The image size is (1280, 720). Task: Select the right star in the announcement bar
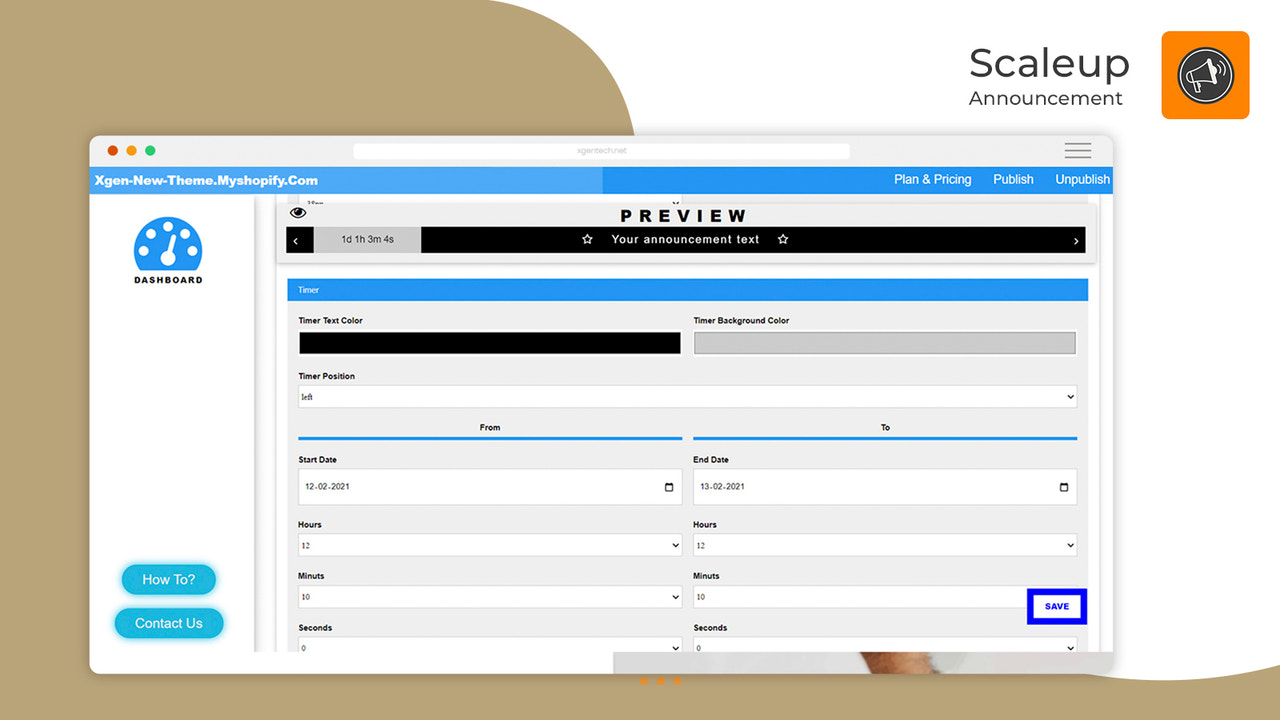782,239
